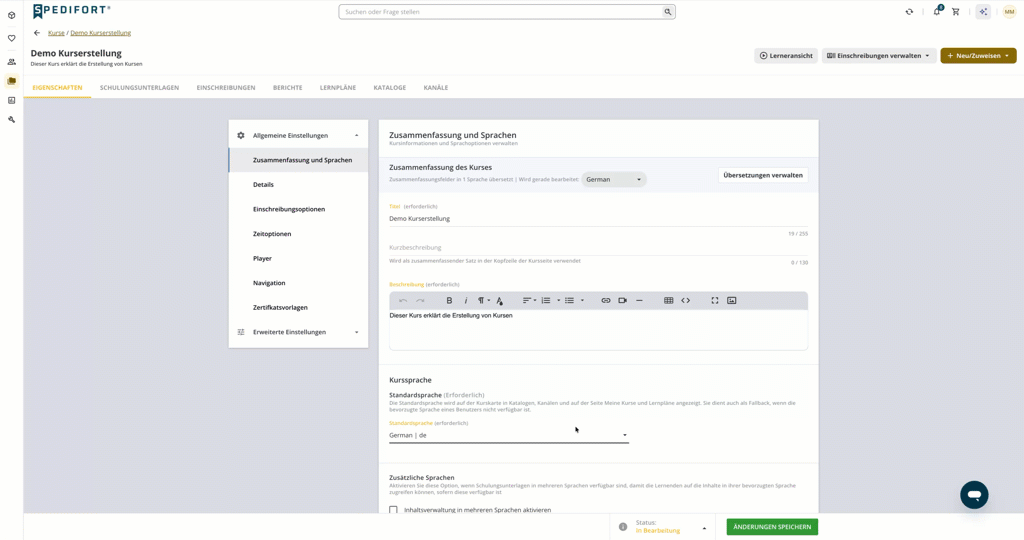Switch the editor to code view

(x=686, y=300)
